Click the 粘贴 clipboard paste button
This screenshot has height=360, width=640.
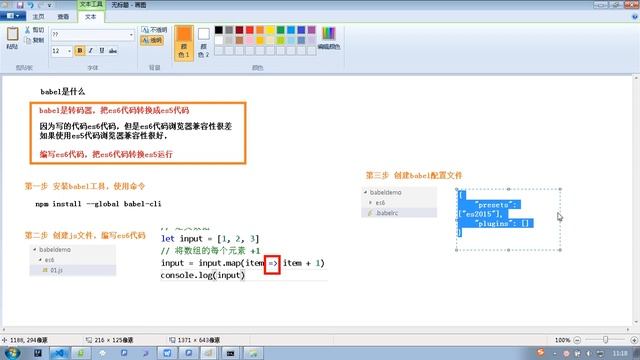click(x=12, y=38)
